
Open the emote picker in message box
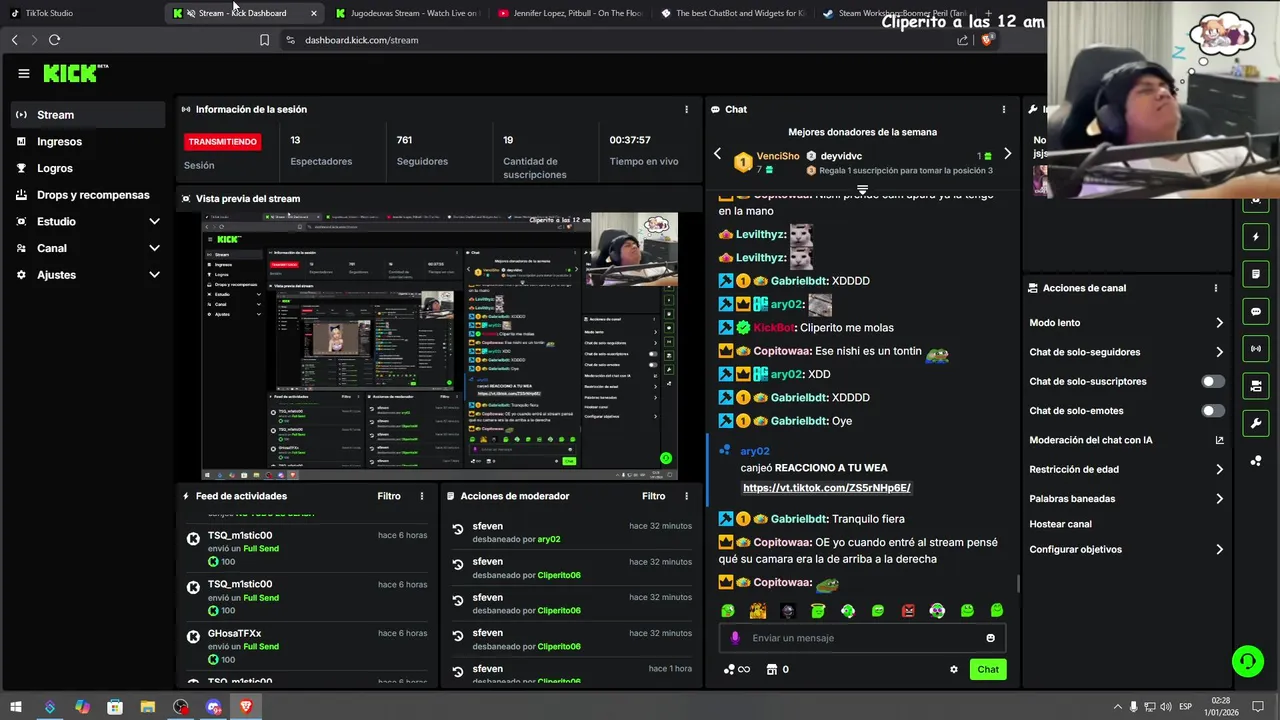pos(991,638)
